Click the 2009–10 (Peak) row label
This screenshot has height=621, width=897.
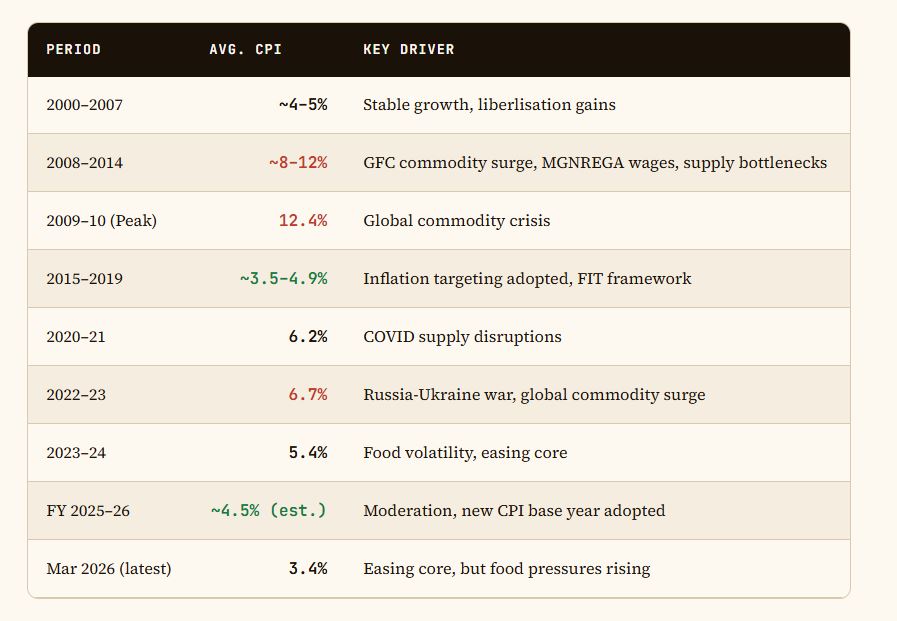(101, 221)
